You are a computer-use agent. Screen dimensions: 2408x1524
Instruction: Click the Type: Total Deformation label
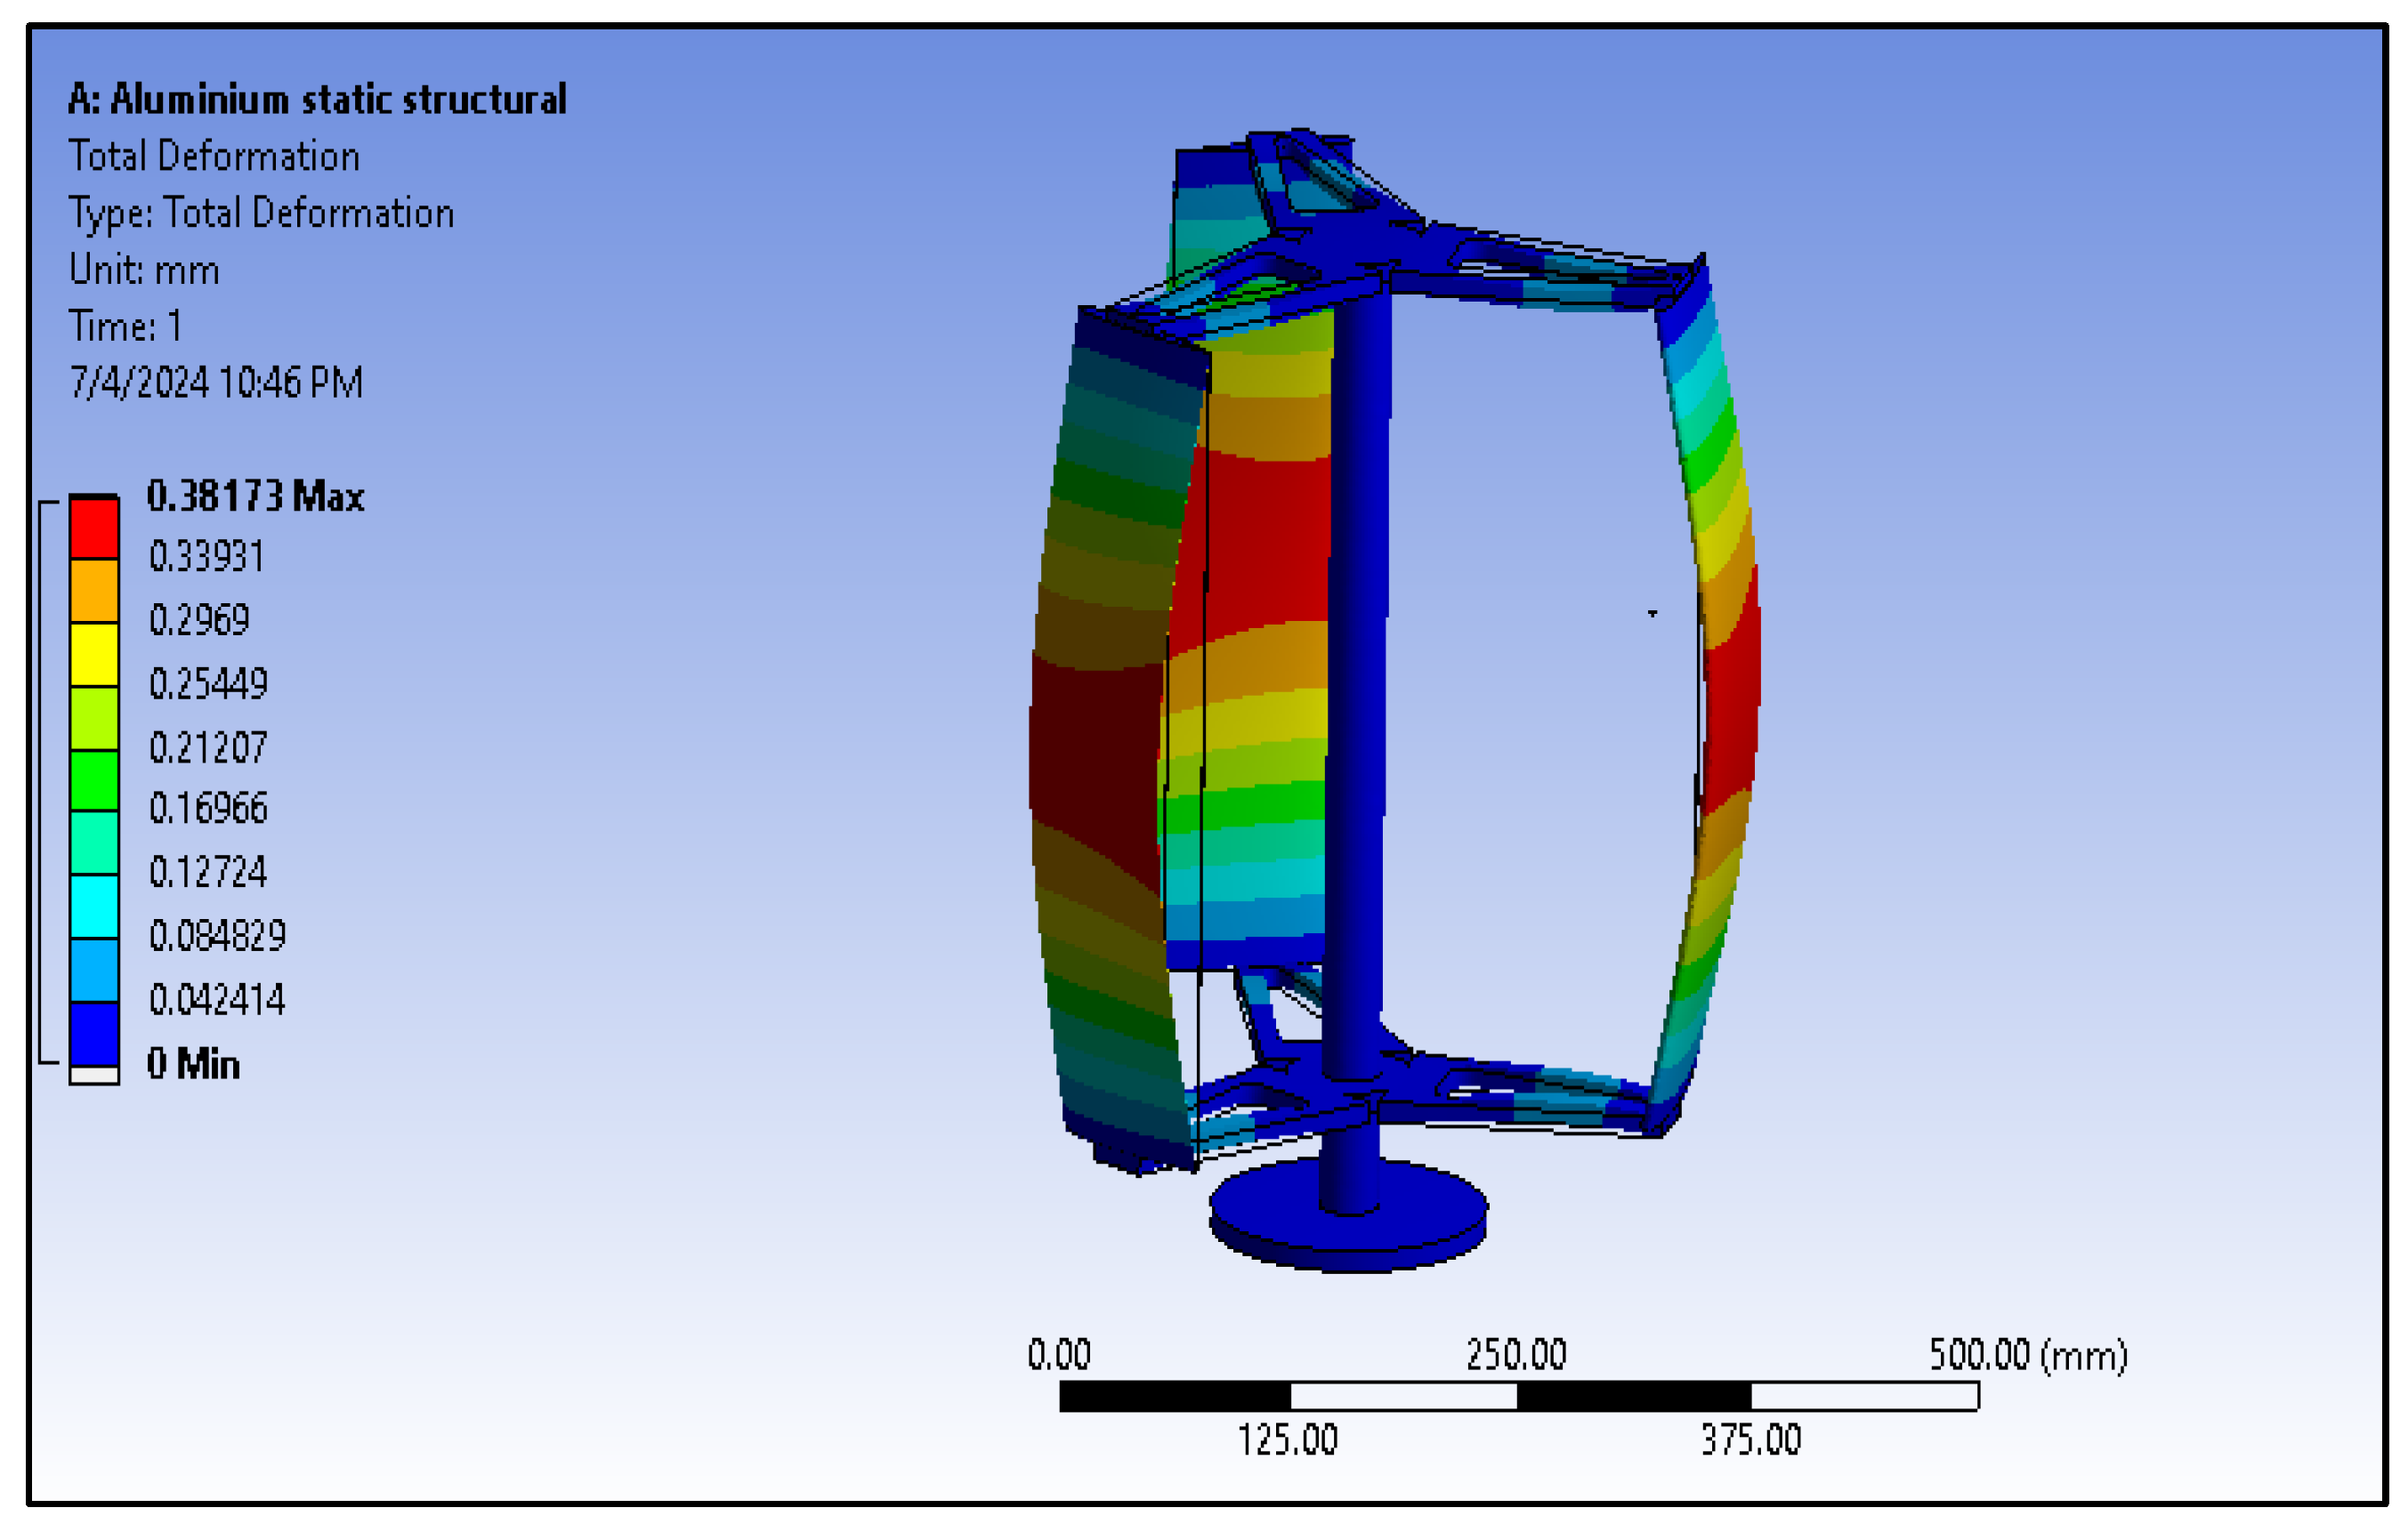tap(261, 213)
